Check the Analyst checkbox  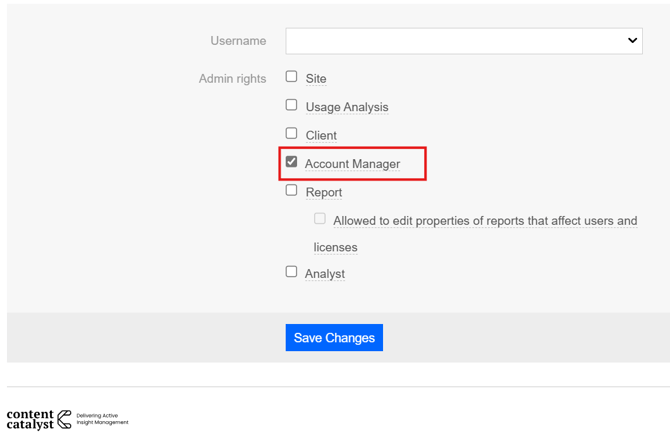[292, 272]
